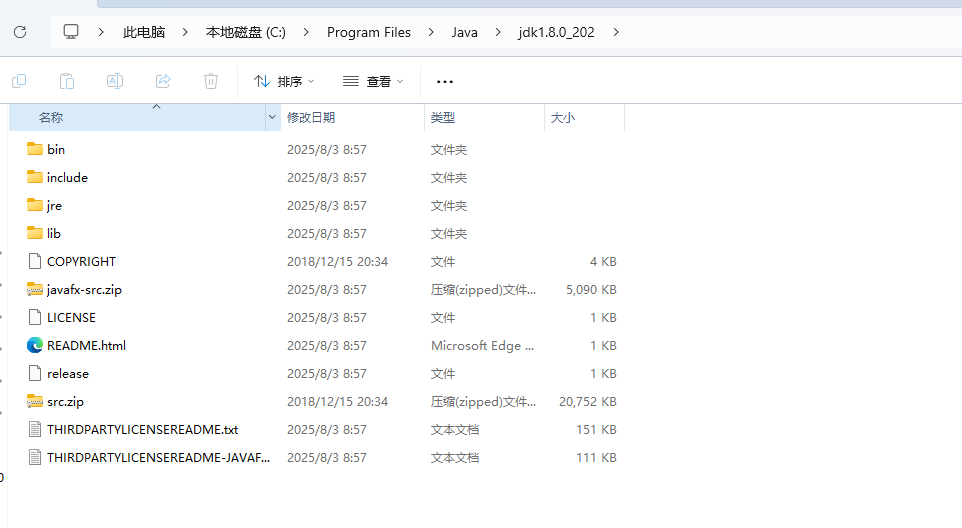This screenshot has width=962, height=528.
Task: Open the 名称 column filter dropdown arrow
Action: point(272,117)
